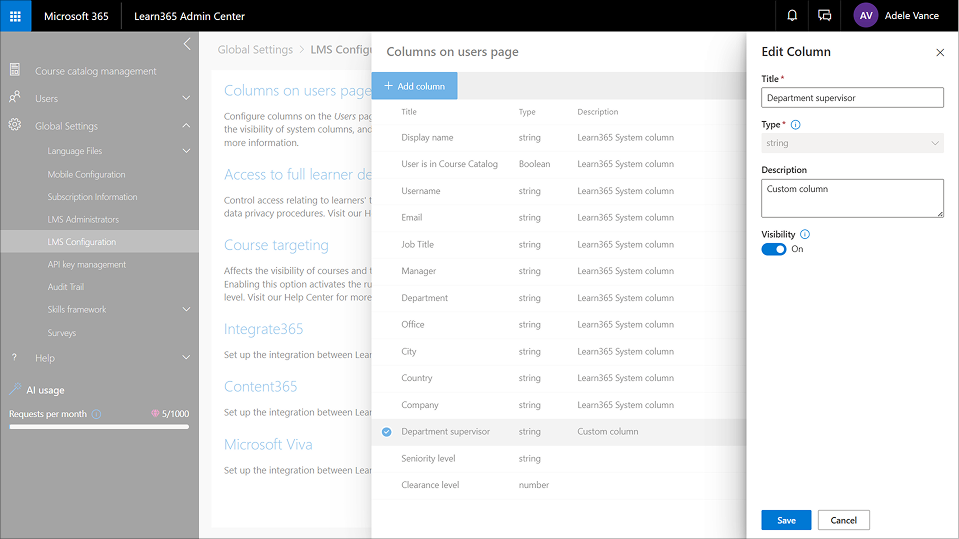Click the Learn365 Admin Center title

coord(189,17)
